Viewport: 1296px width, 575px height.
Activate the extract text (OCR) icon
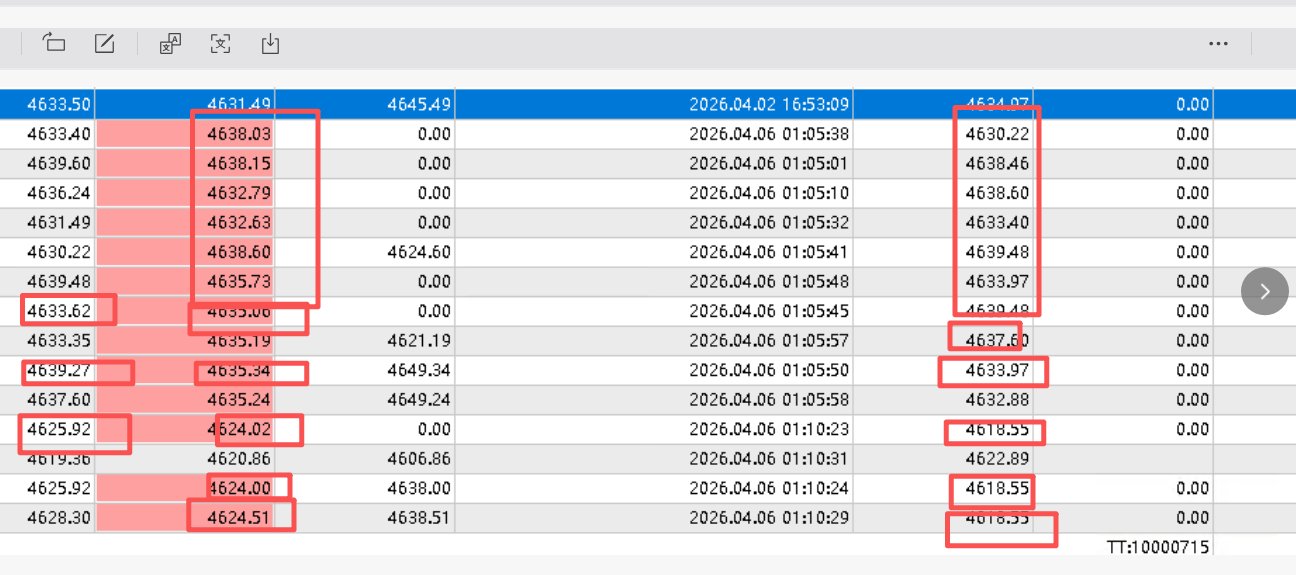click(220, 43)
